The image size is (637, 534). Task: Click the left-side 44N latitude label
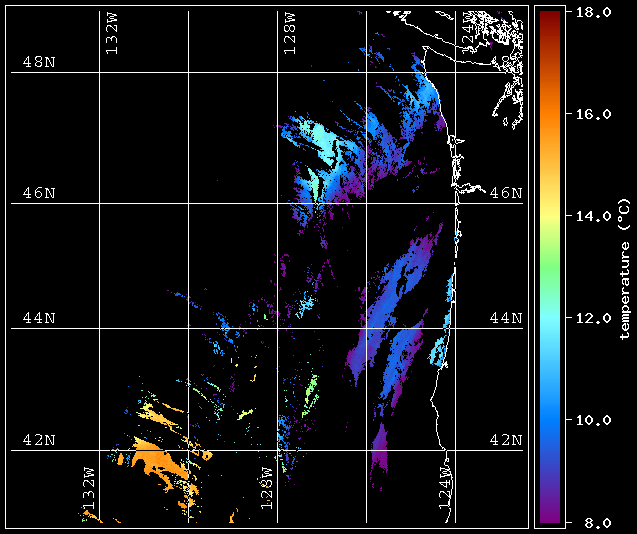39,318
